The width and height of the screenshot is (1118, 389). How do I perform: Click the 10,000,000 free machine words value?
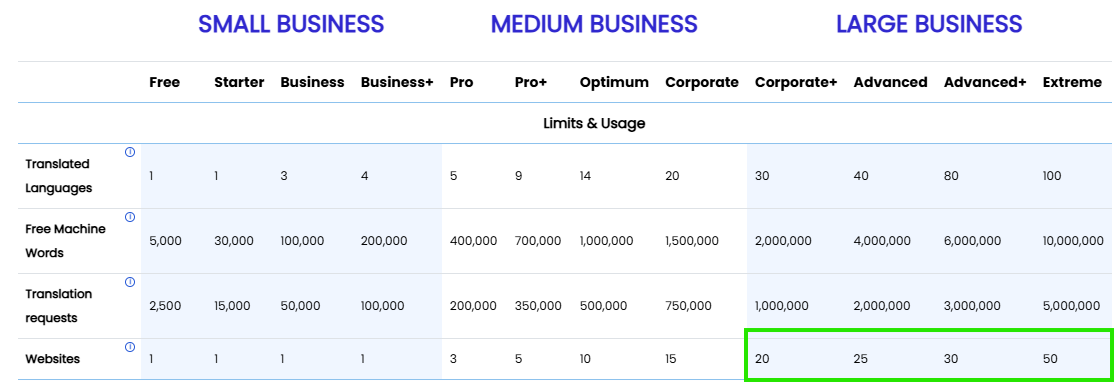coord(1072,241)
